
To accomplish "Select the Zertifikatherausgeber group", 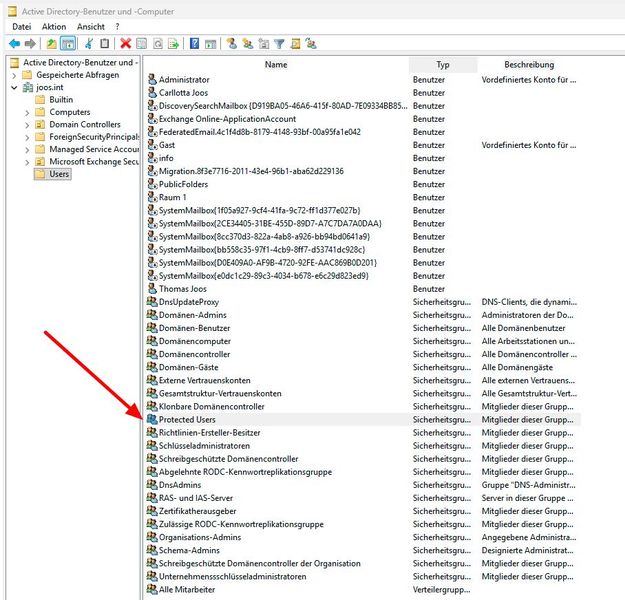I will [197, 511].
